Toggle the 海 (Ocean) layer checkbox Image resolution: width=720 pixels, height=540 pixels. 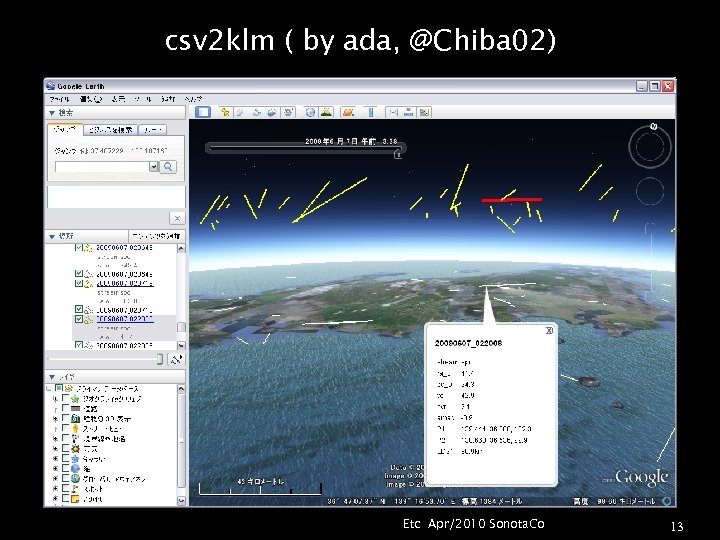coord(66,469)
